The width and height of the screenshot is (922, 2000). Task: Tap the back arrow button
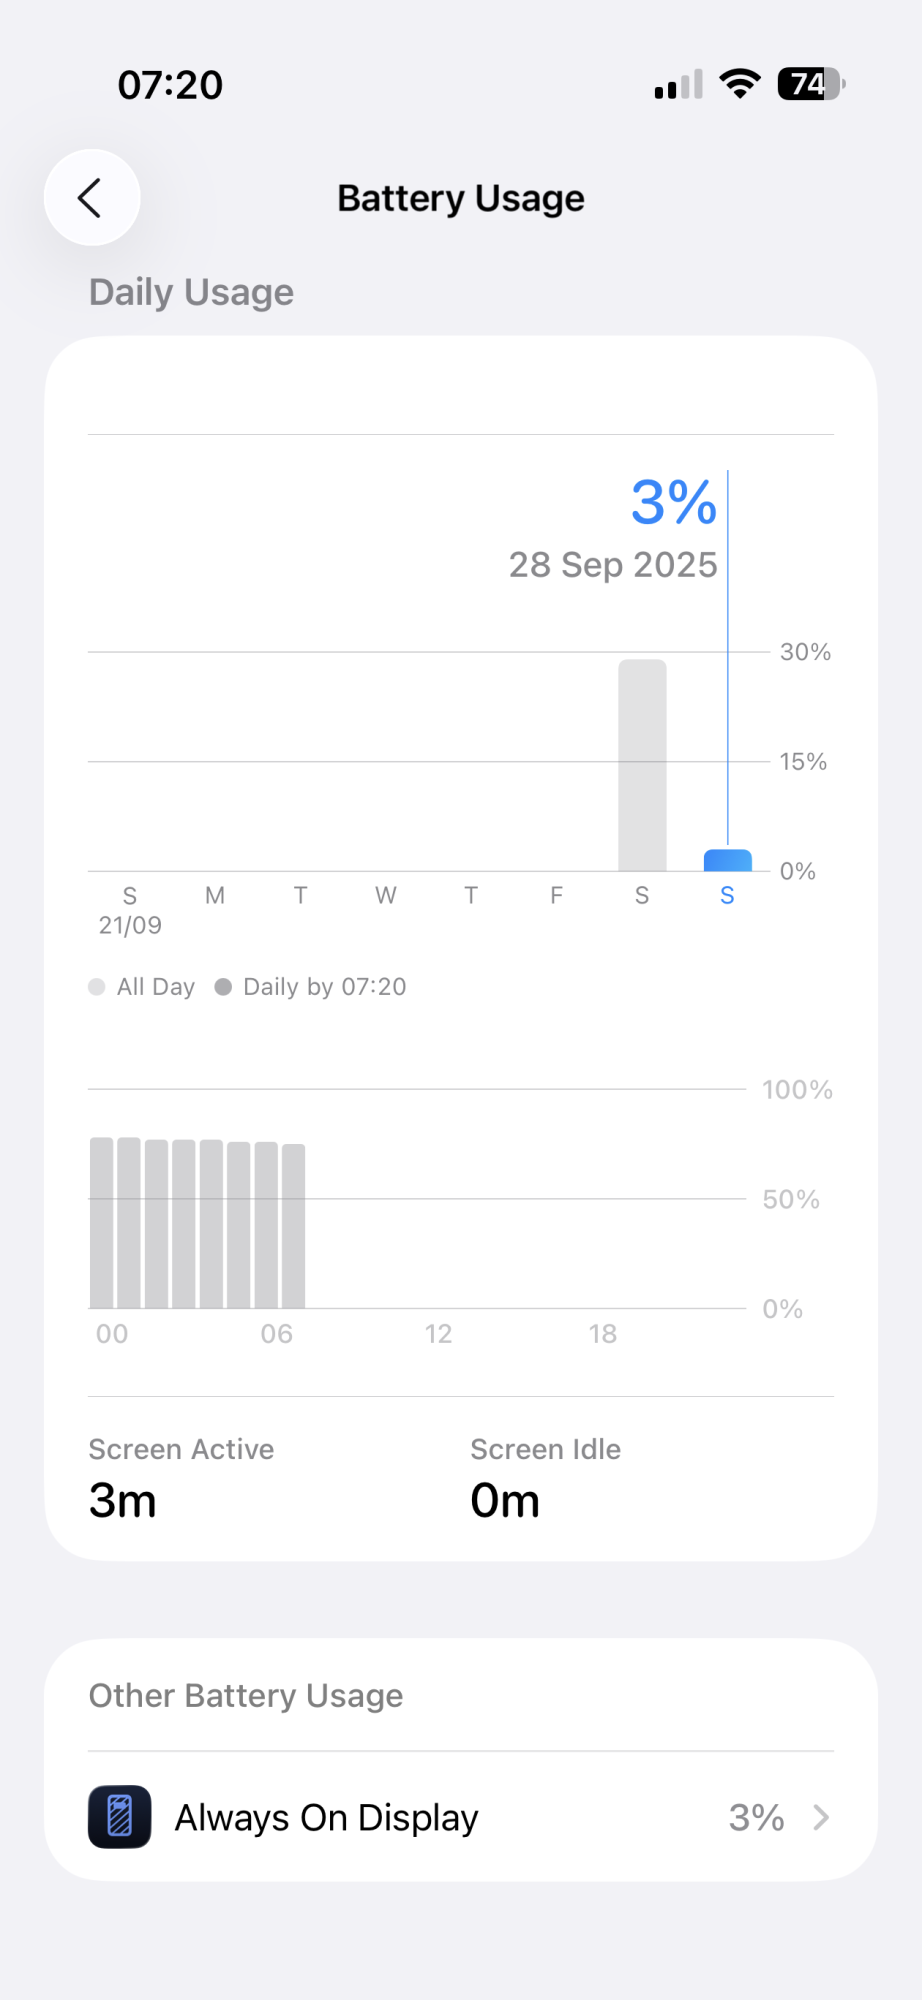pos(91,198)
